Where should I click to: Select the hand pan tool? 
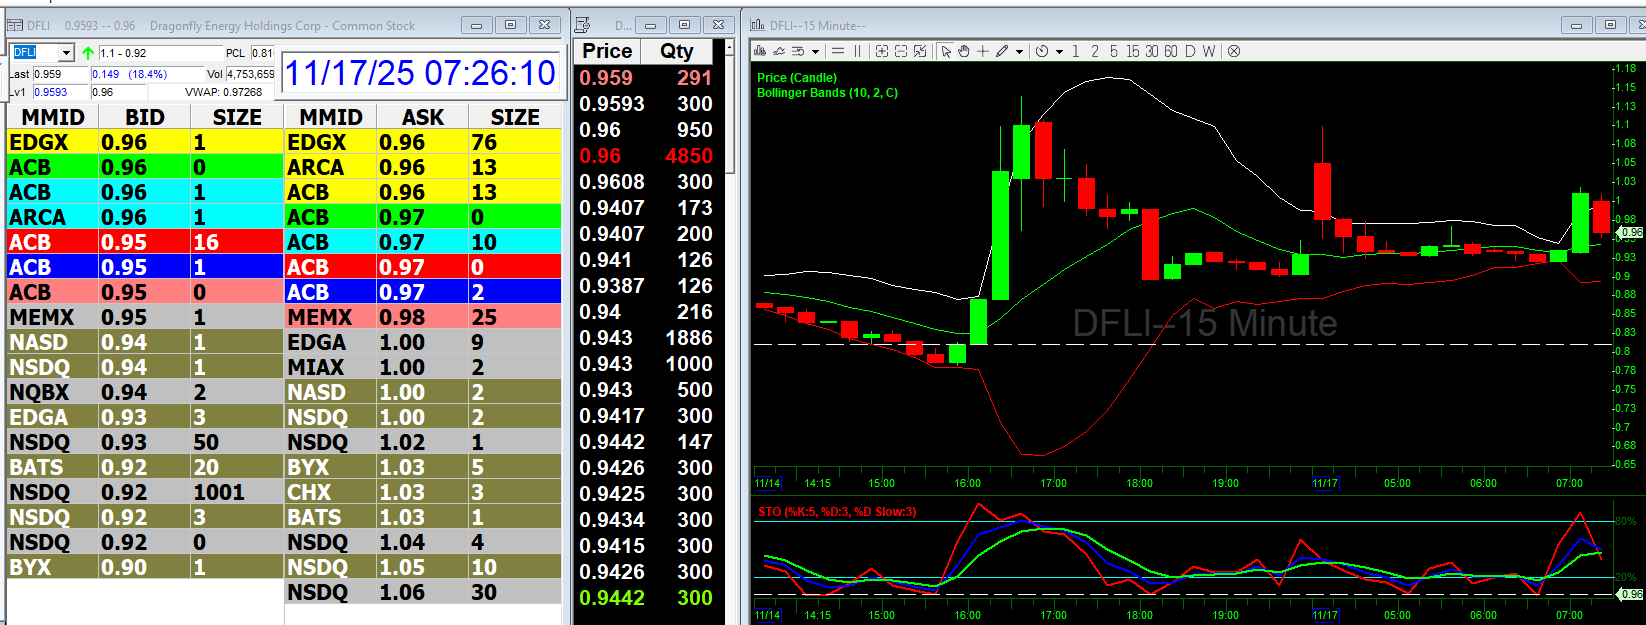coord(964,51)
